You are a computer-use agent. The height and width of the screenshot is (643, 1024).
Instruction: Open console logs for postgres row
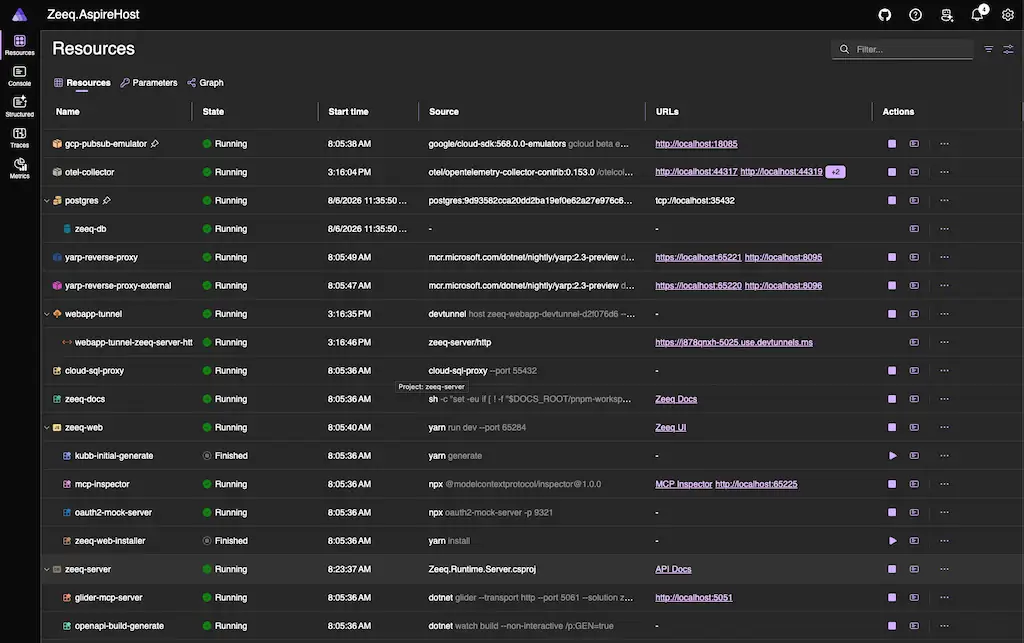pyautogui.click(x=914, y=200)
